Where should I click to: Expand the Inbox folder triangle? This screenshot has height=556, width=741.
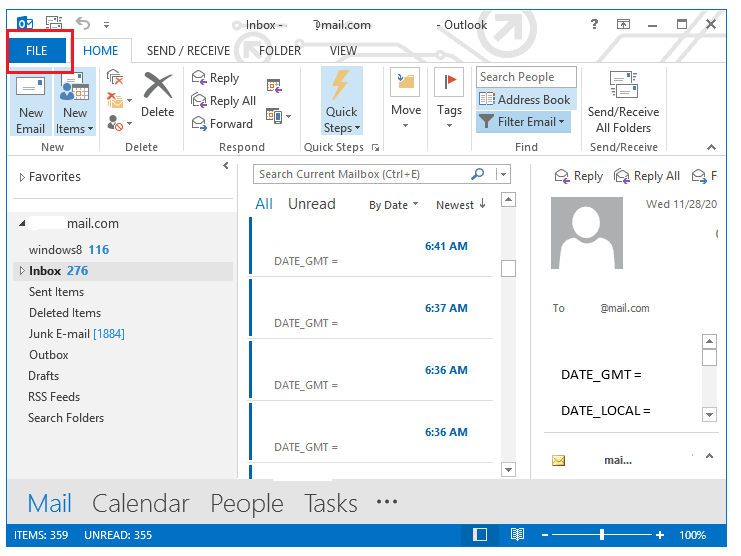point(22,271)
